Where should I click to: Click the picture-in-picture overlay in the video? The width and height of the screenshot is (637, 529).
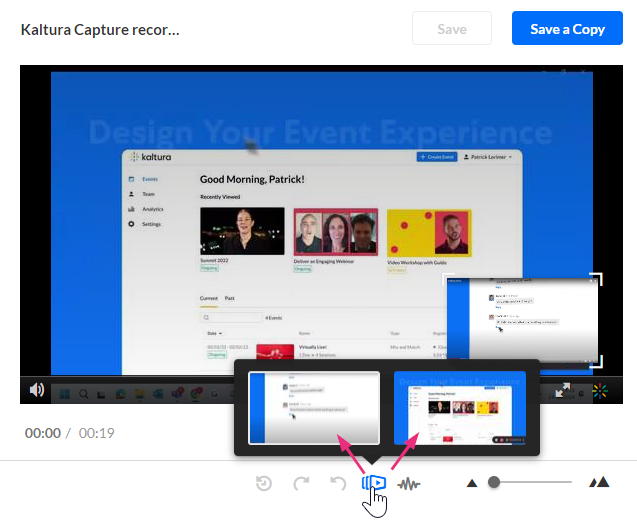521,320
